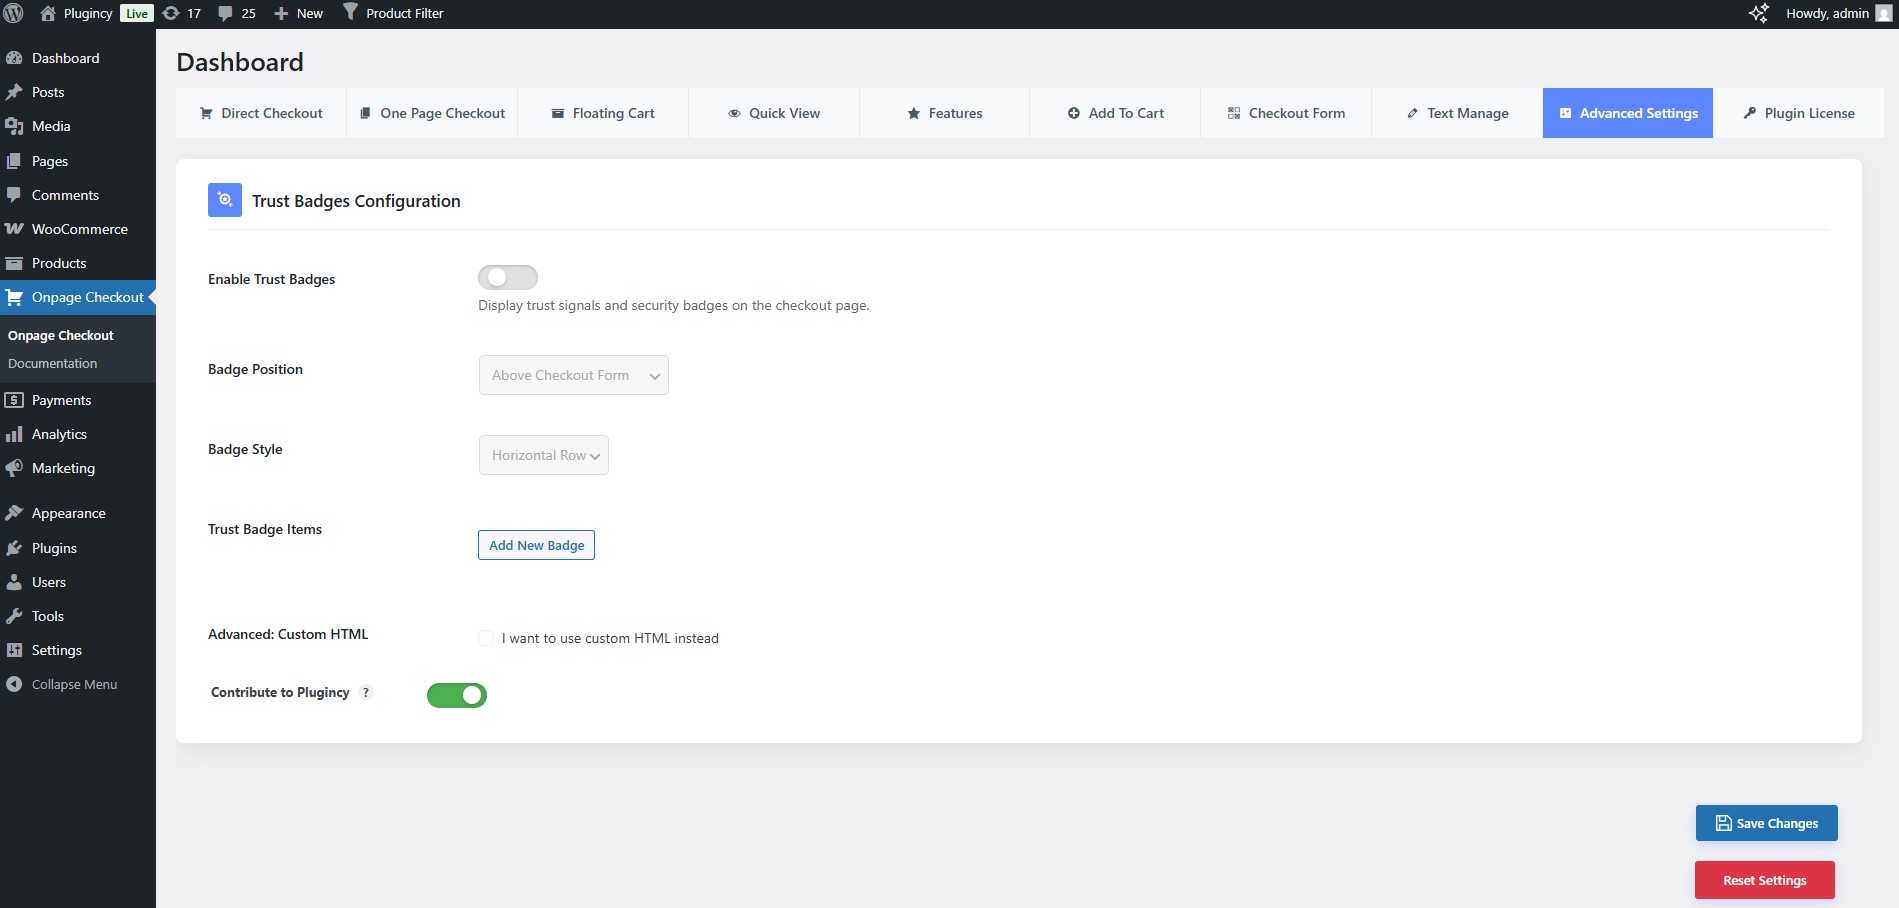
Task: Click Save Changes
Action: [1766, 823]
